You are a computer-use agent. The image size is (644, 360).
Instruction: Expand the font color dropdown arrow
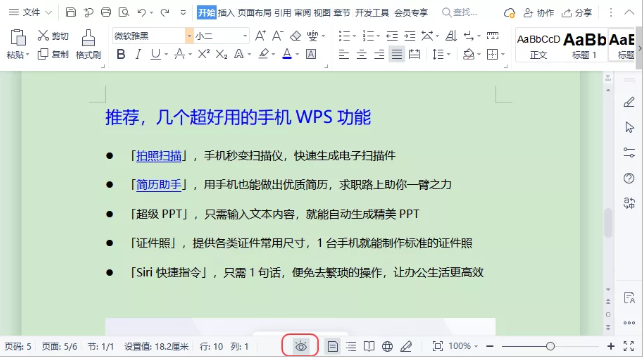pos(297,54)
